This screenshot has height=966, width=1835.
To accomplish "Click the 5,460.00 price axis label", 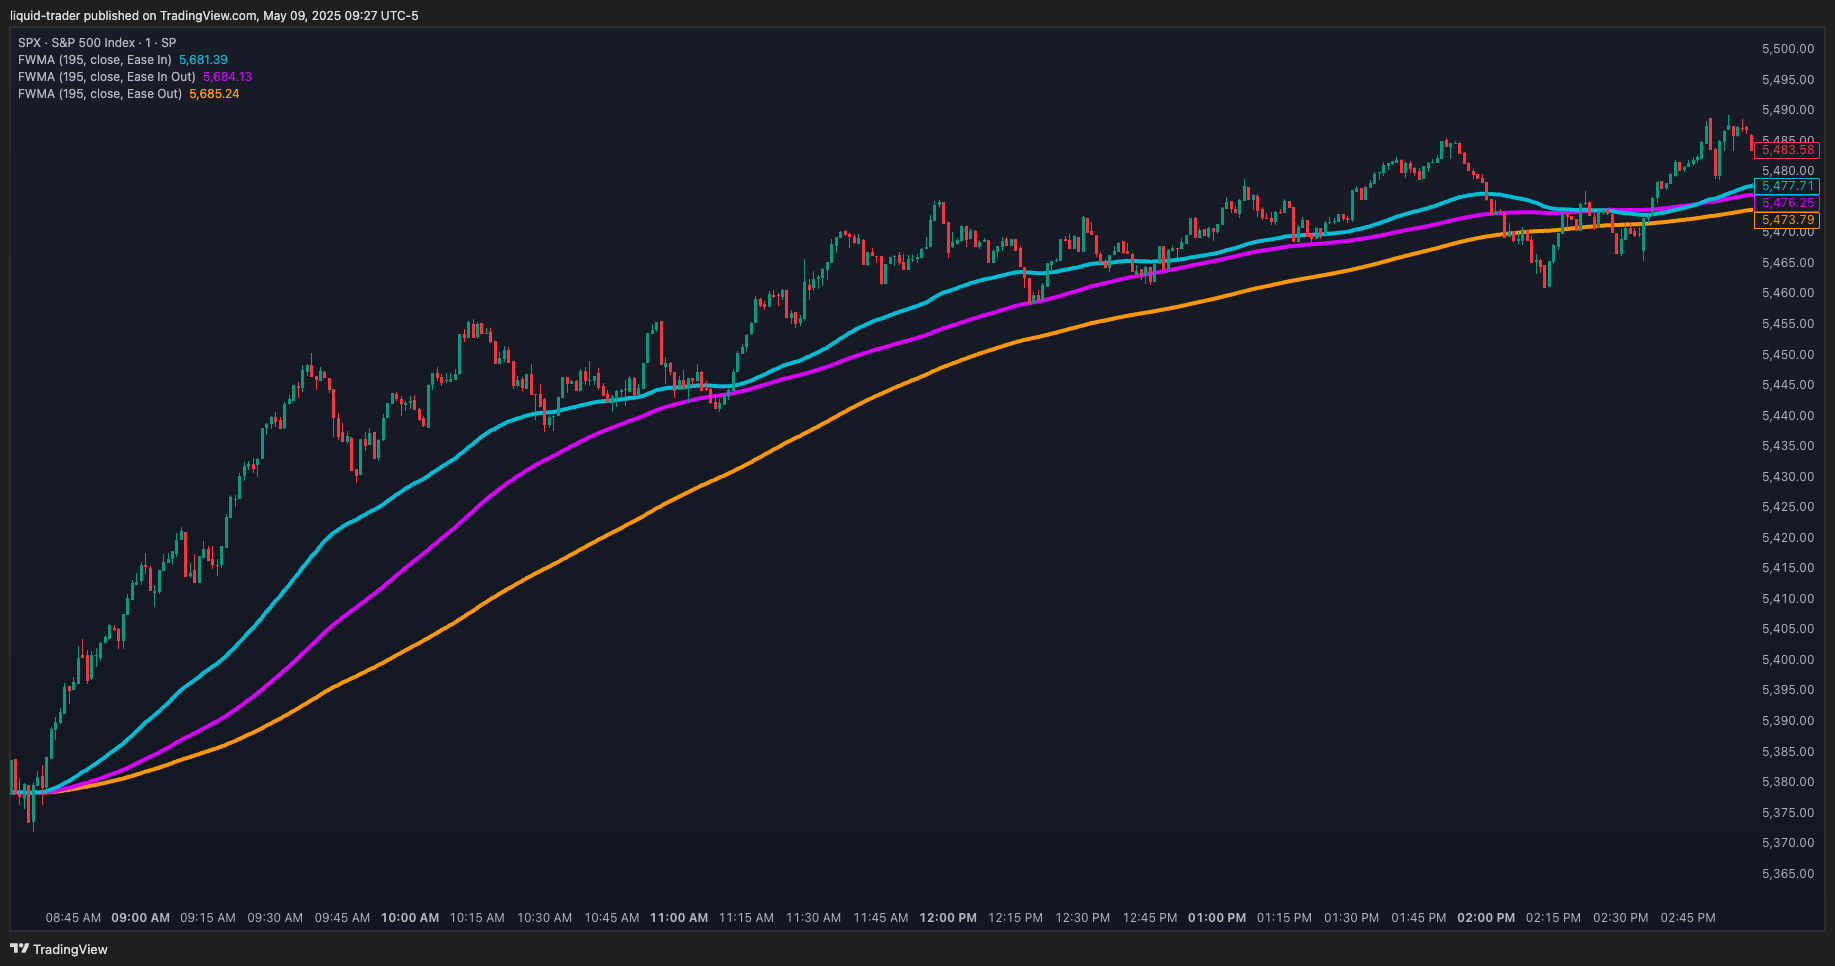I will [1788, 293].
